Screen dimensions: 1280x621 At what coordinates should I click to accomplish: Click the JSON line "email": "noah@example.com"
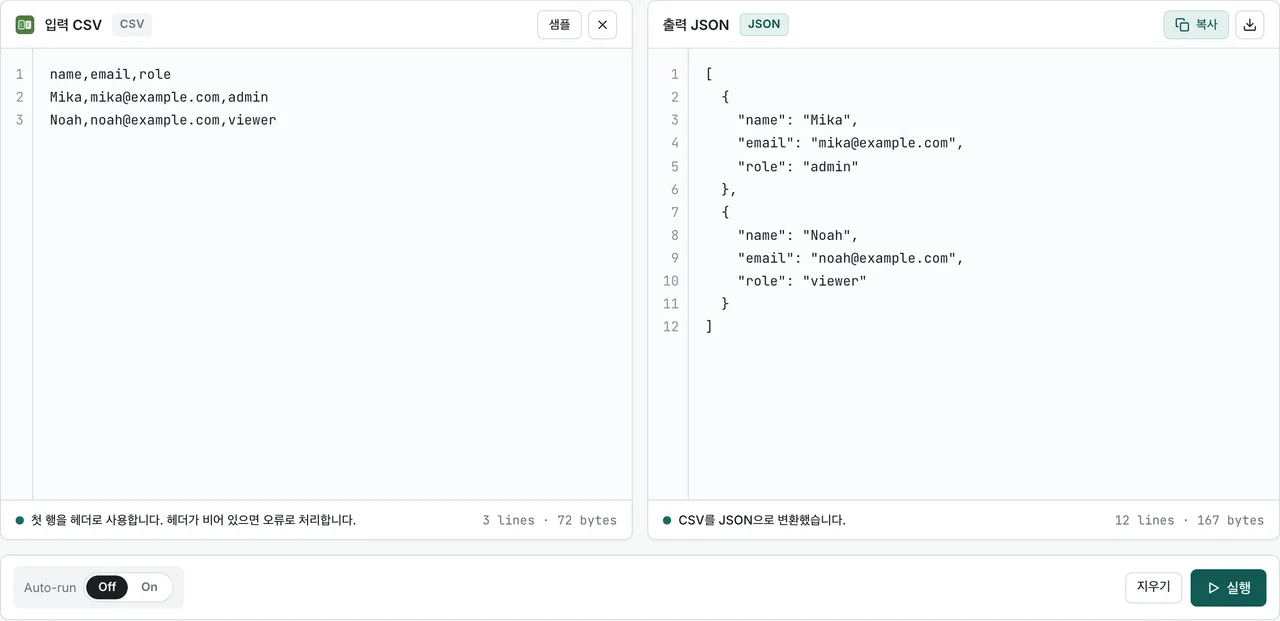[851, 258]
